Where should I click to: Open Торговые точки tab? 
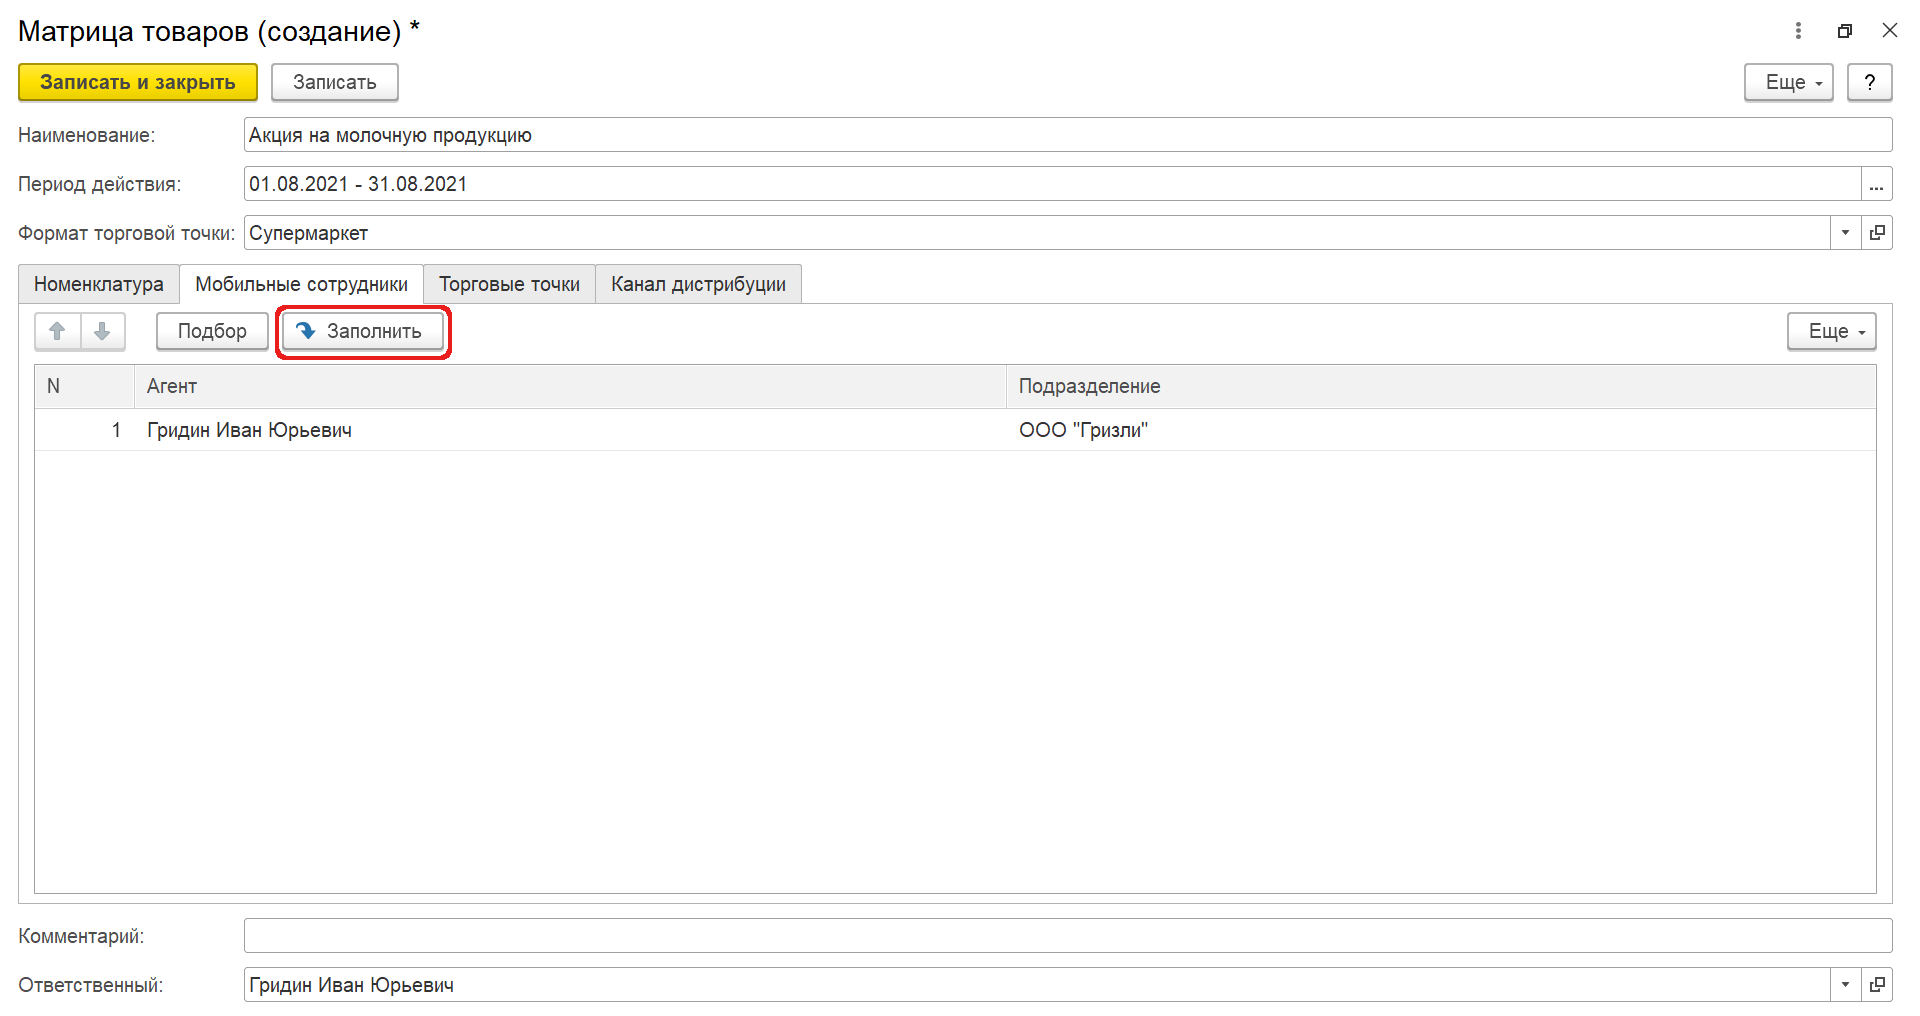click(x=510, y=284)
